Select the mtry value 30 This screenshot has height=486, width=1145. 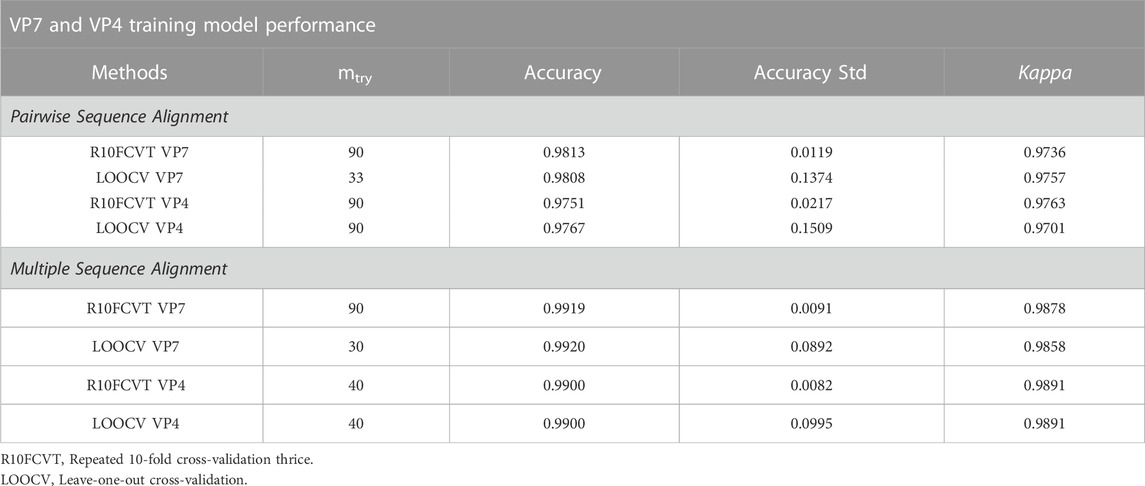[356, 347]
